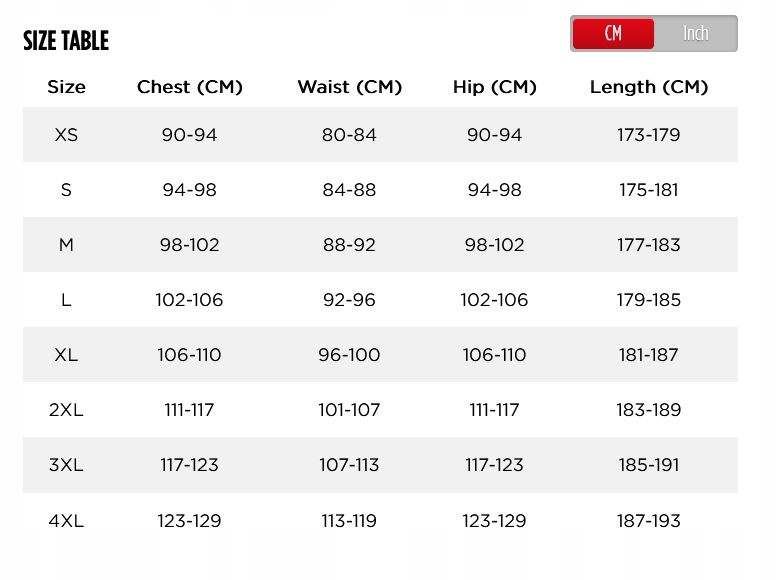Click chest value 98-102 for size M
Viewport: 778px width, 580px height.
190,245
